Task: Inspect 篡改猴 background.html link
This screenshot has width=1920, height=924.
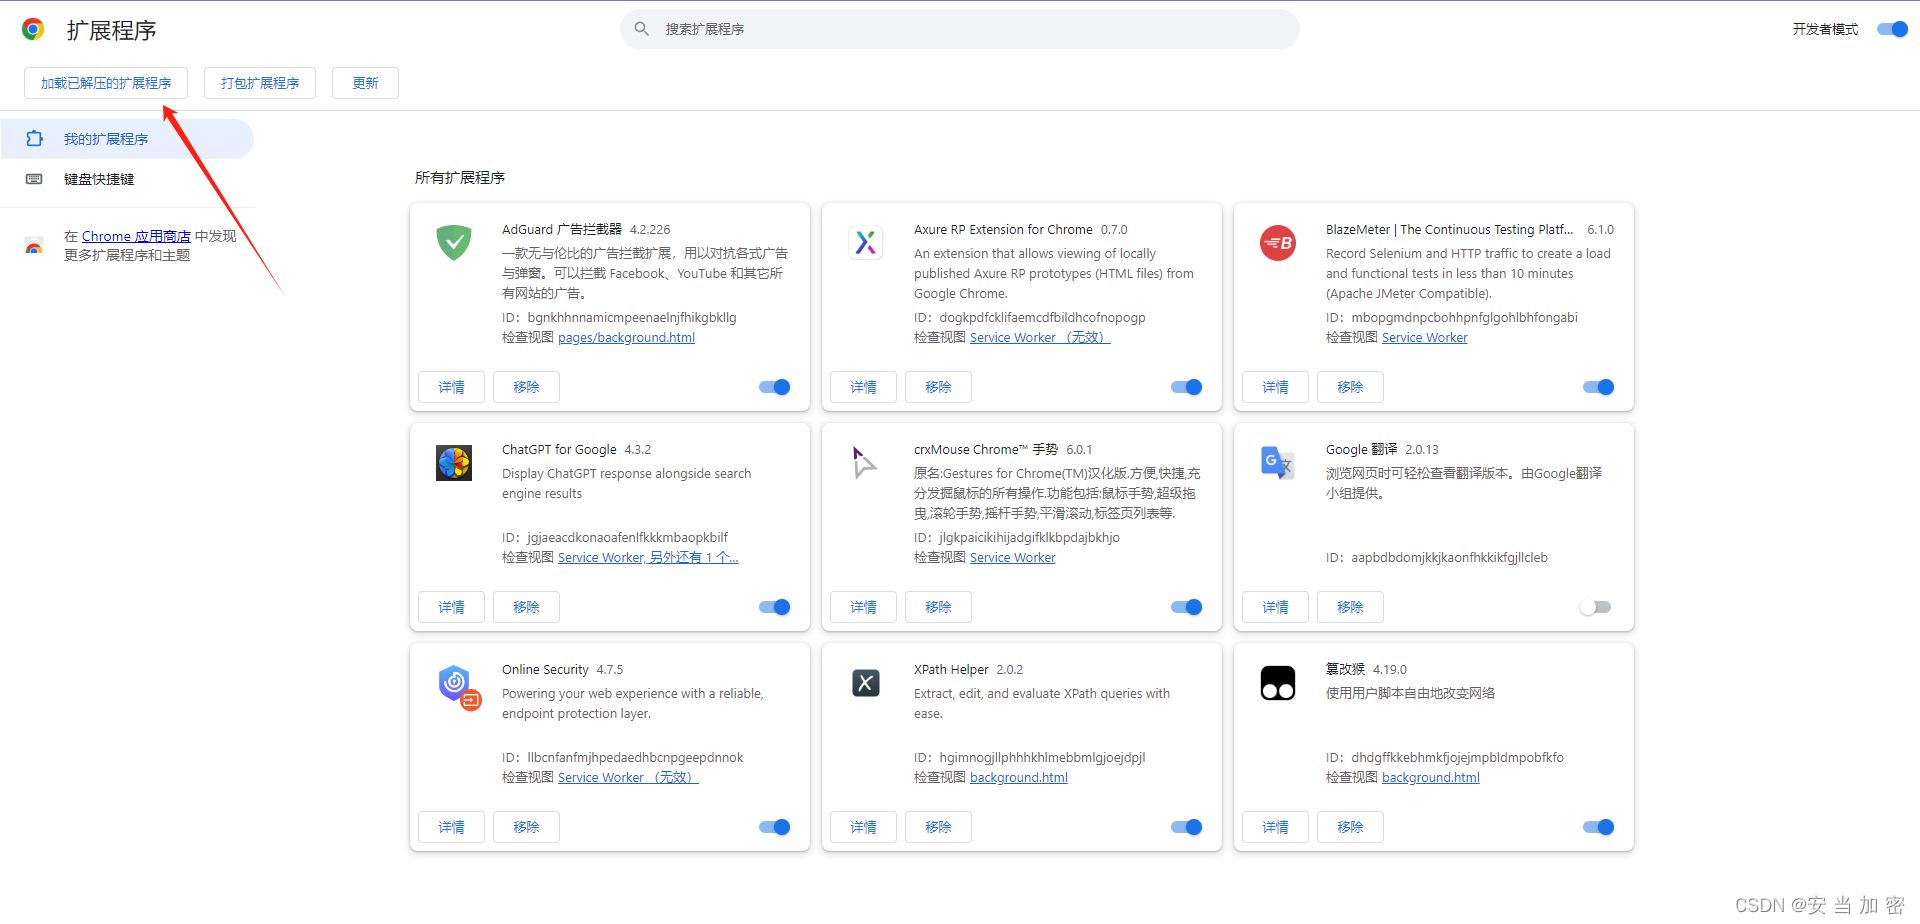Action: click(x=1430, y=778)
